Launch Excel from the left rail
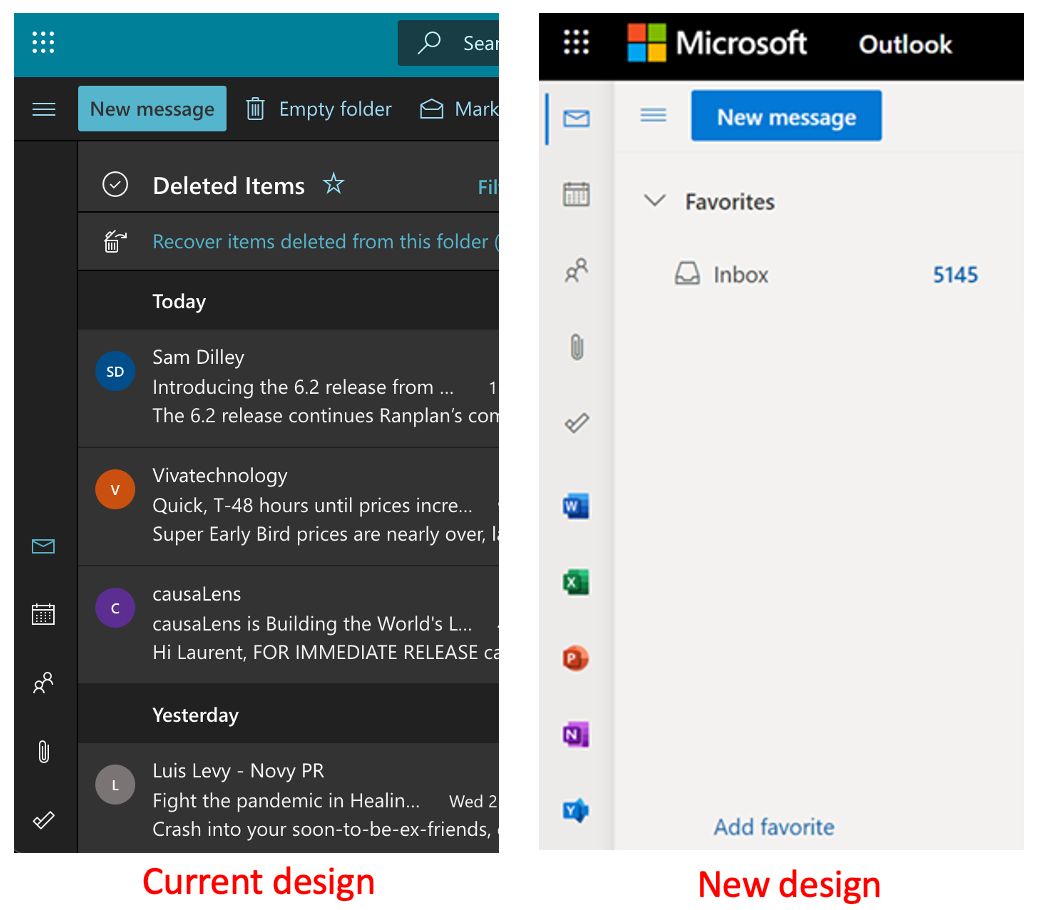Image resolution: width=1042 pixels, height=910 pixels. 575,582
